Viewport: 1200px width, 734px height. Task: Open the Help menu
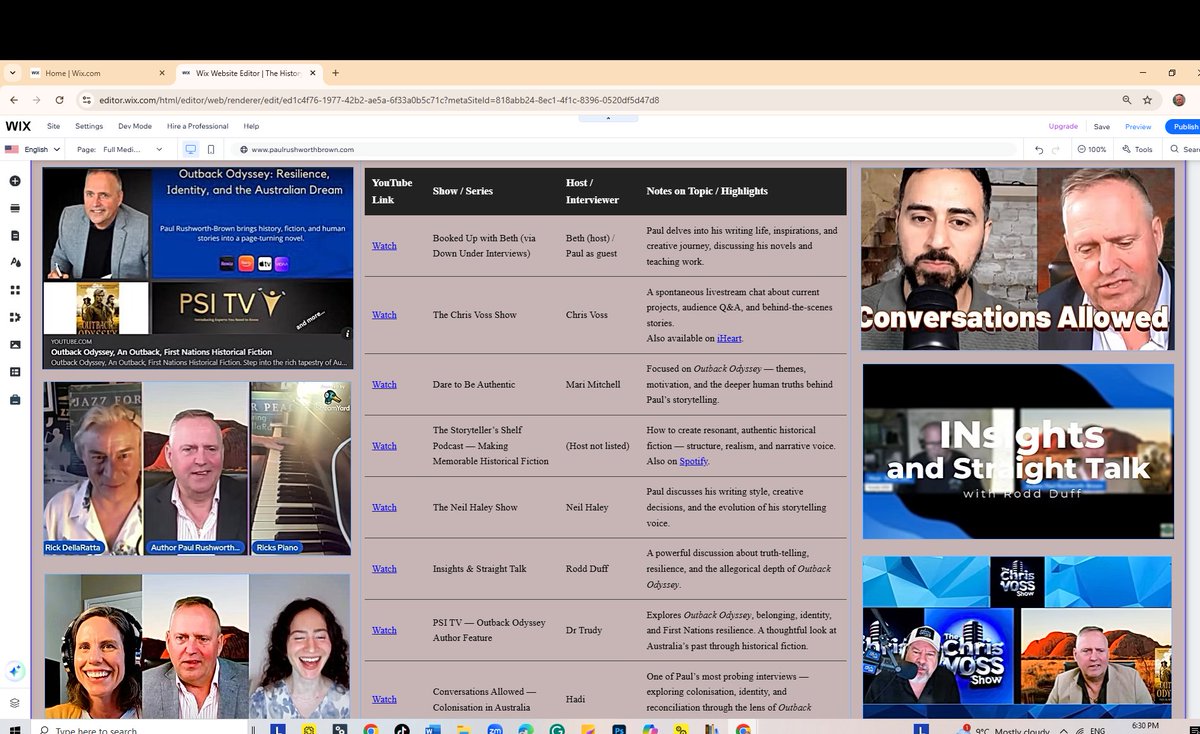[x=251, y=126]
